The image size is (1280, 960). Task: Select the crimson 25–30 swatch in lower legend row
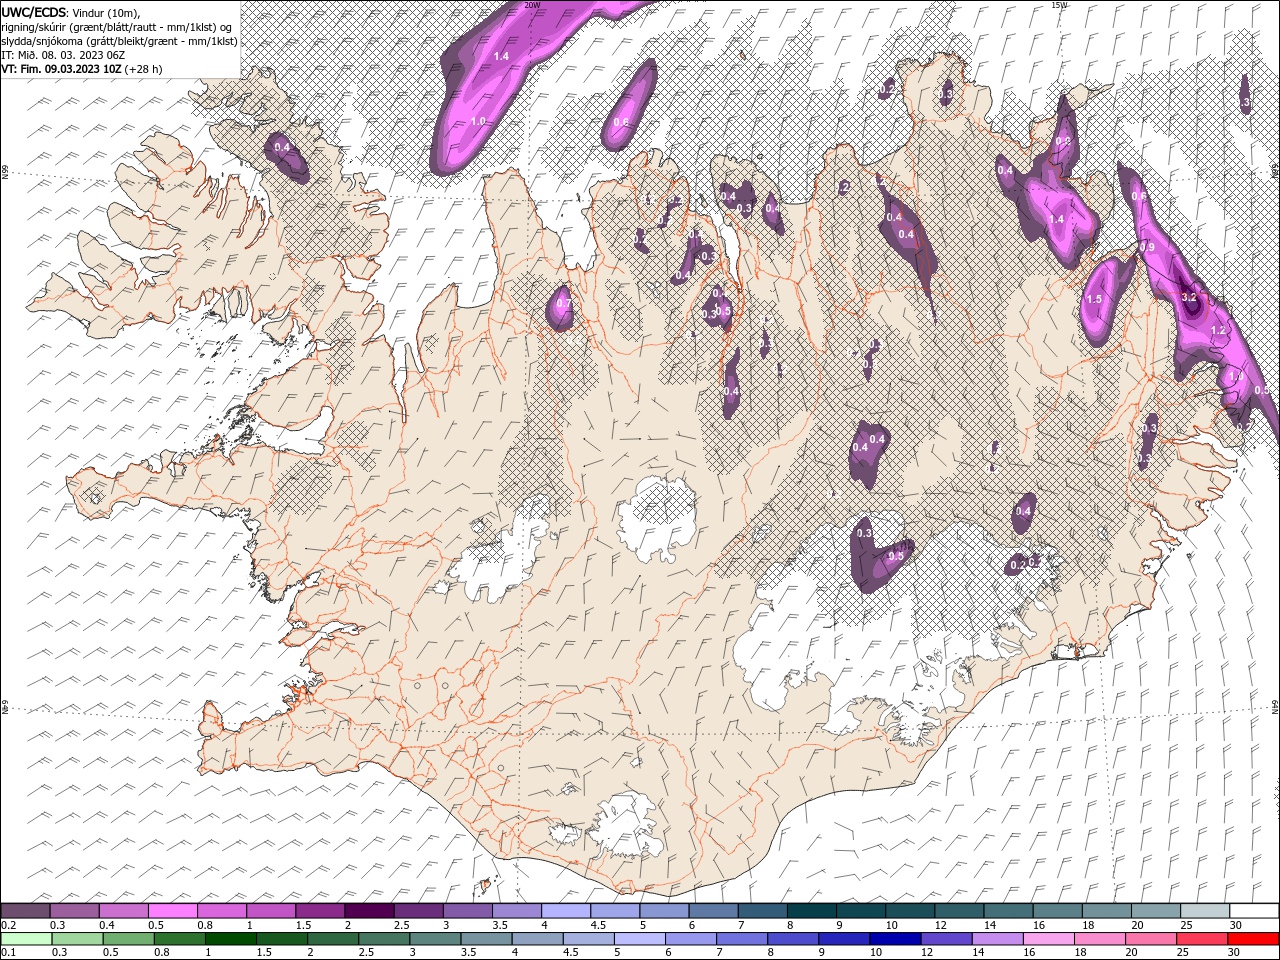[1203, 938]
